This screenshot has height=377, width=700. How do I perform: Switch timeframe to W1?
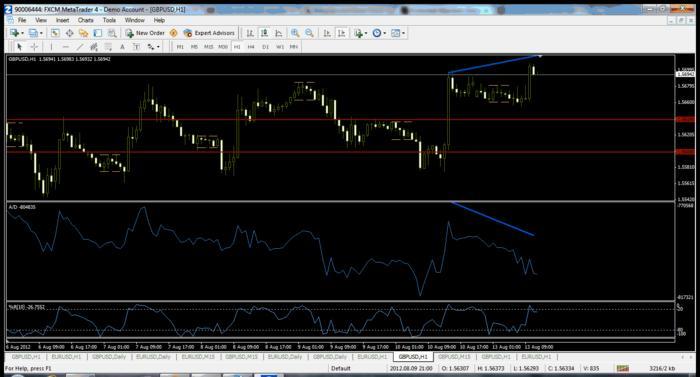(x=280, y=46)
